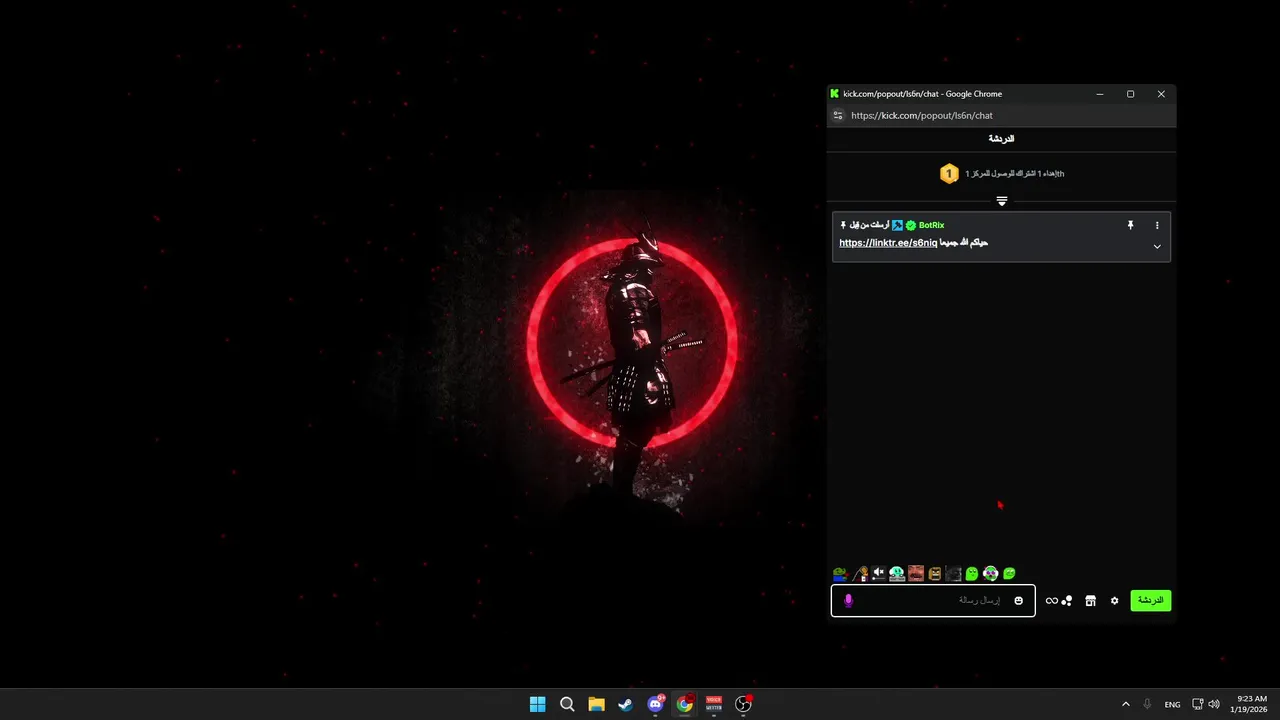1280x720 pixels.
Task: Open site info icon in address bar
Action: pos(838,115)
